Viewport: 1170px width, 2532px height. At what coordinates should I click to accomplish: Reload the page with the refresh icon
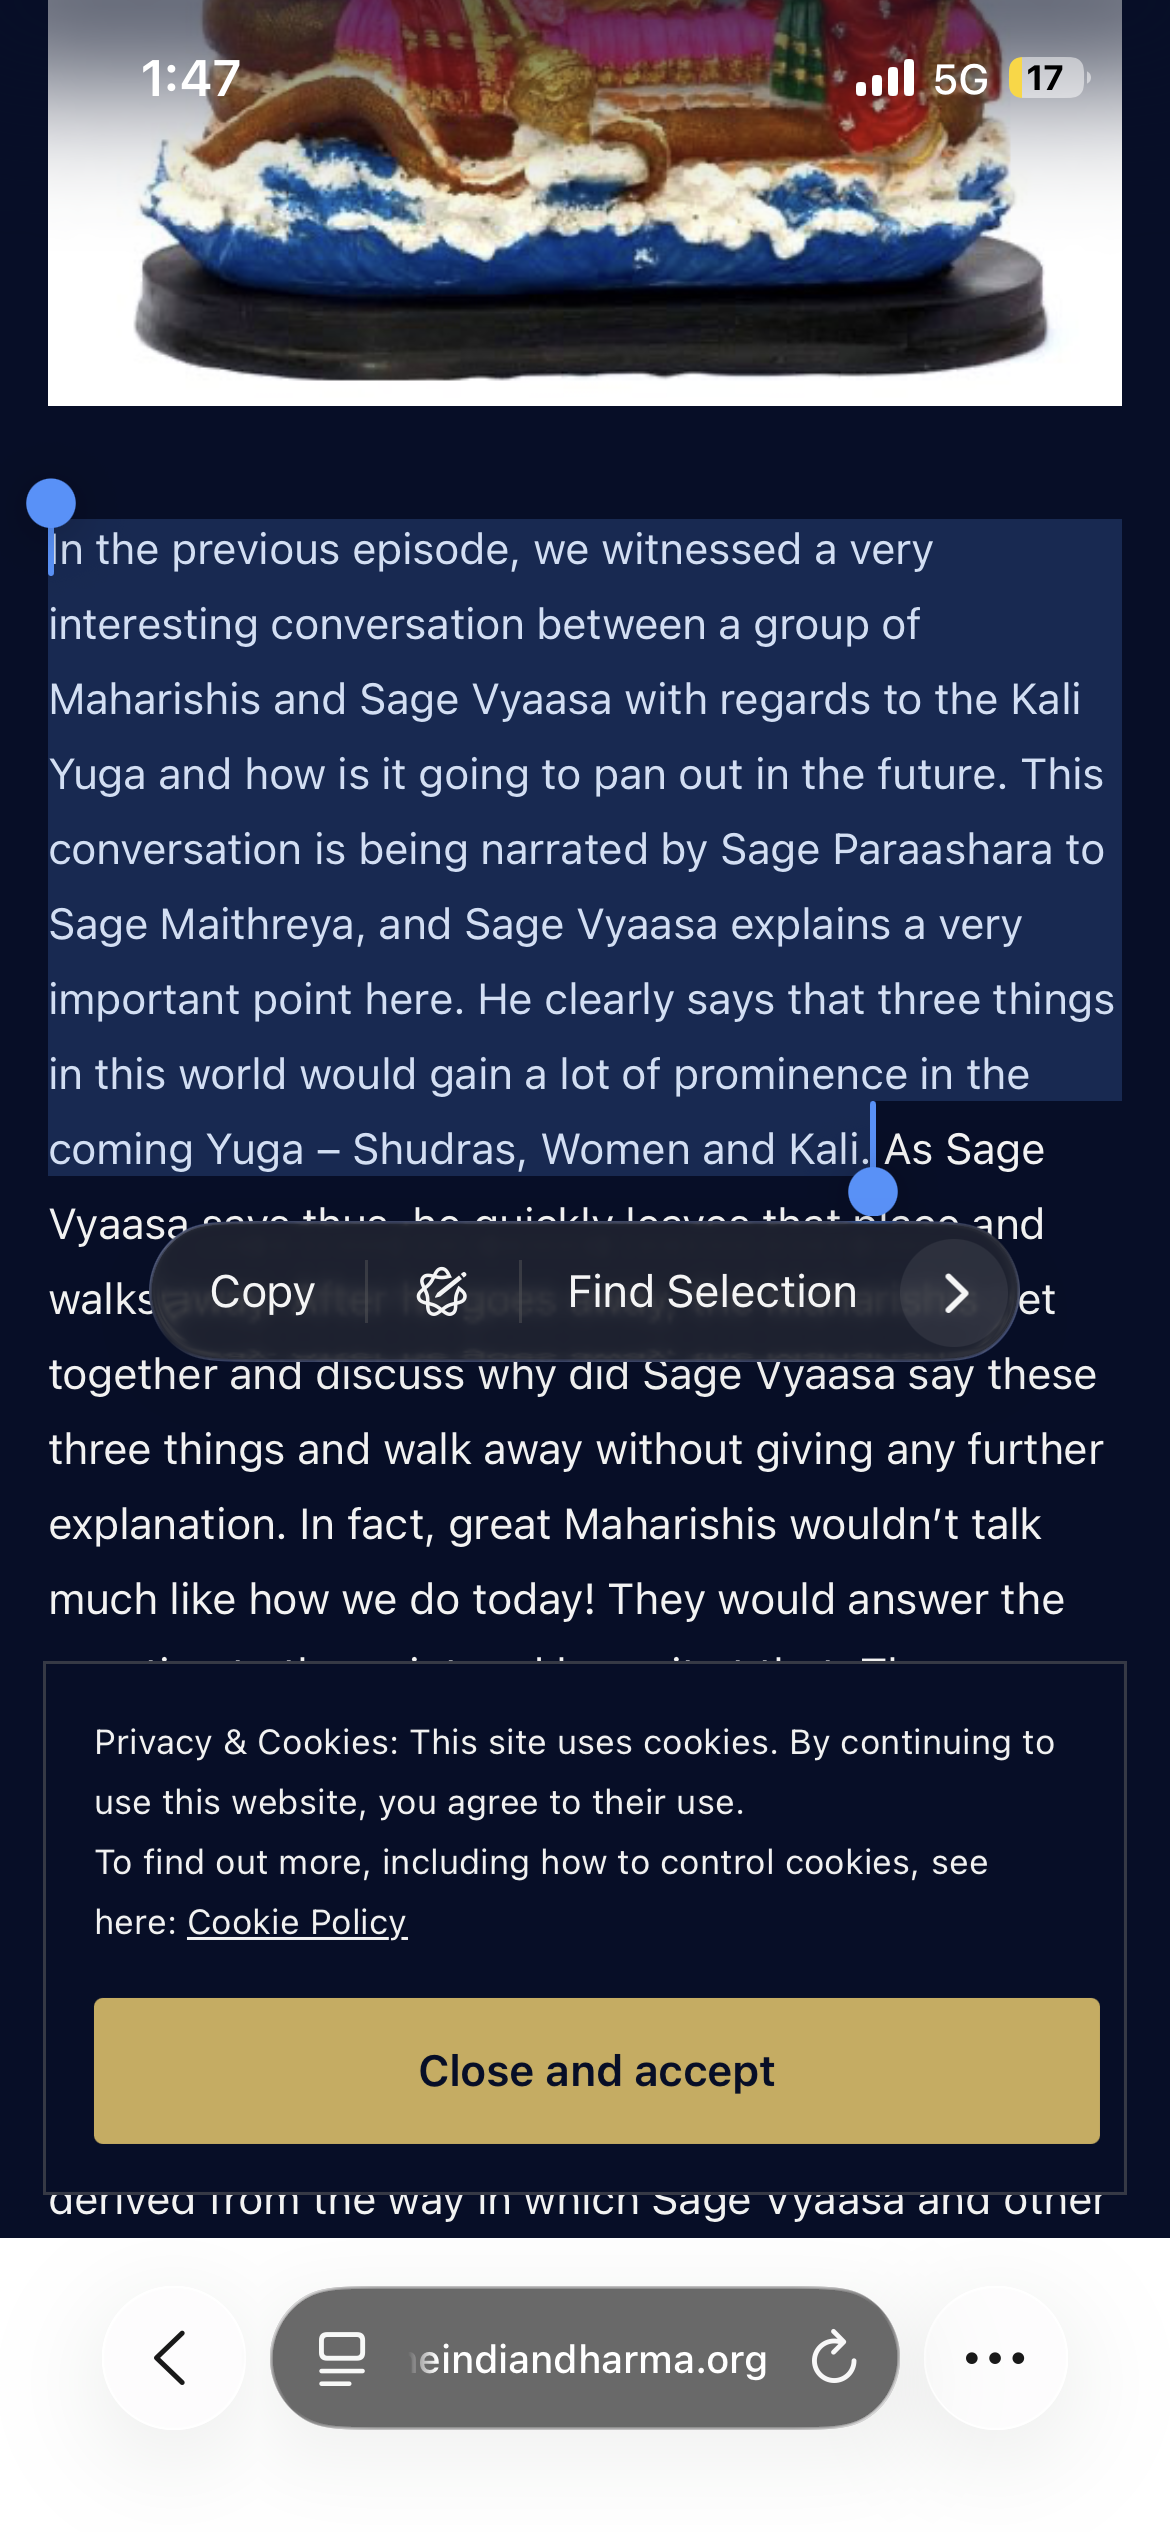tap(834, 2358)
